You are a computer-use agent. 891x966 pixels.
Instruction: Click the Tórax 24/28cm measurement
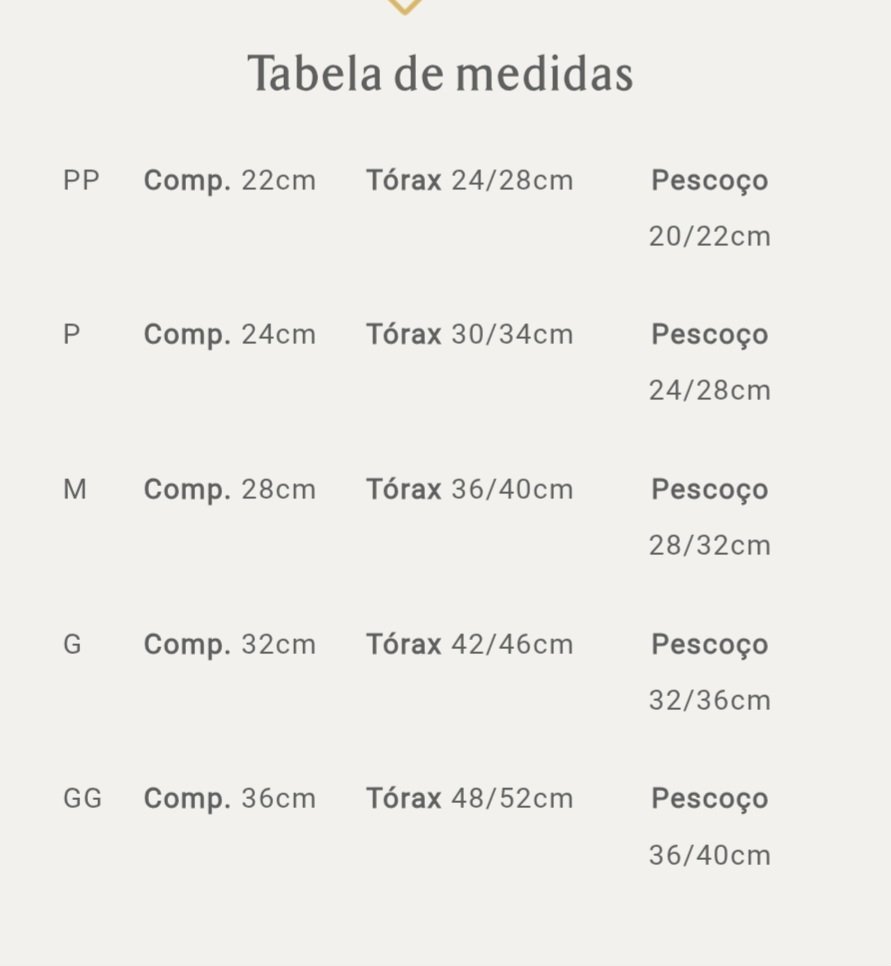point(469,181)
